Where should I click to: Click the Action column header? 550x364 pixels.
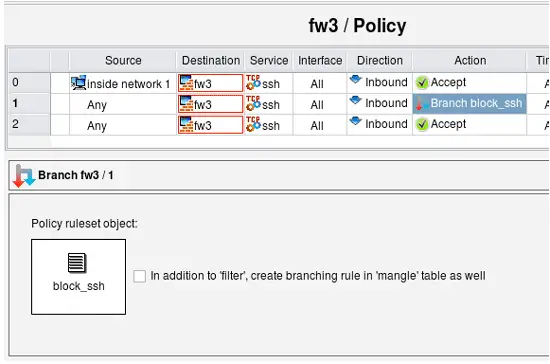470,60
